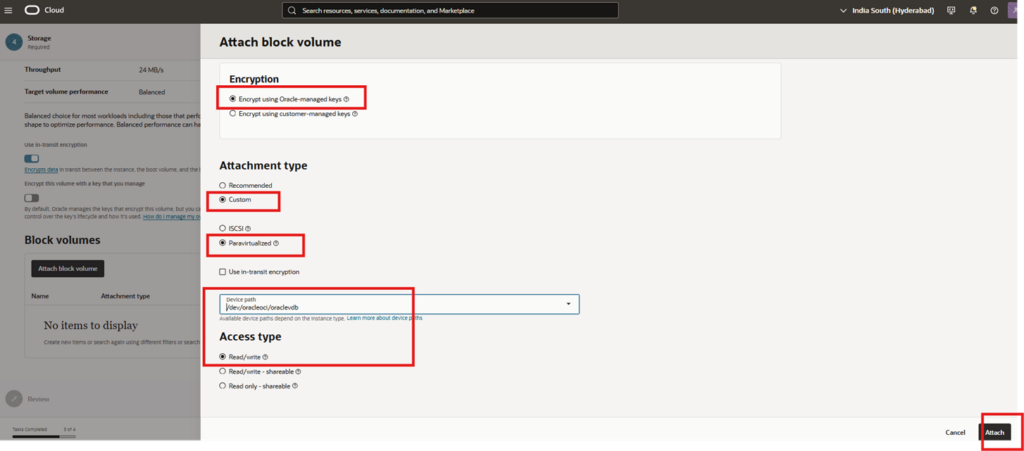Choose the Recommended attachment type

(223, 186)
